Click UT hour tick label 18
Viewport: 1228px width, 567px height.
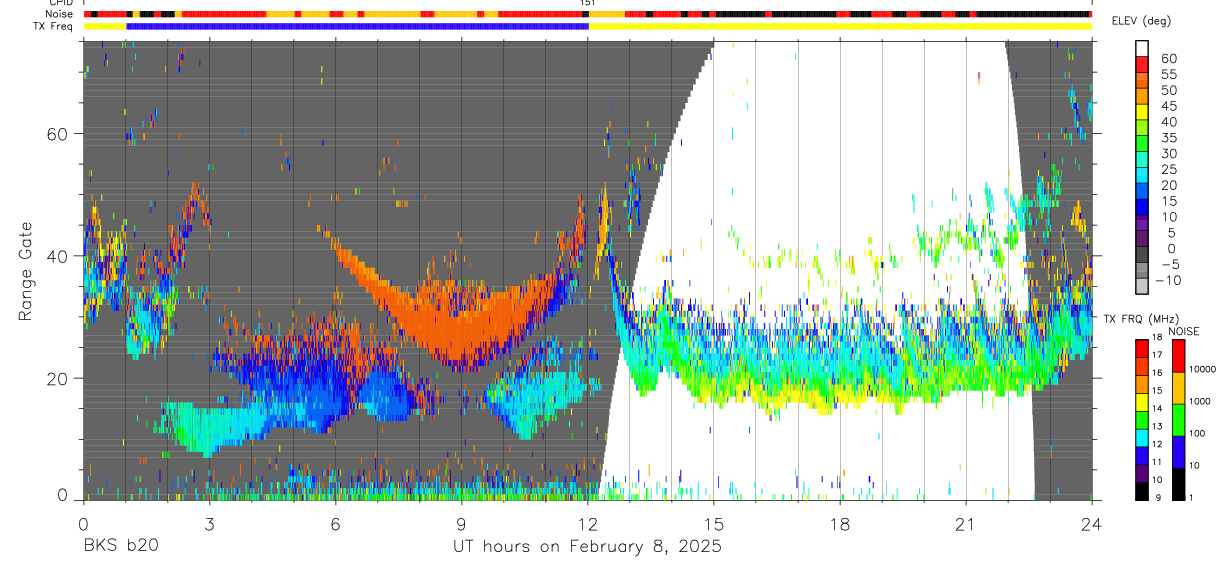839,522
